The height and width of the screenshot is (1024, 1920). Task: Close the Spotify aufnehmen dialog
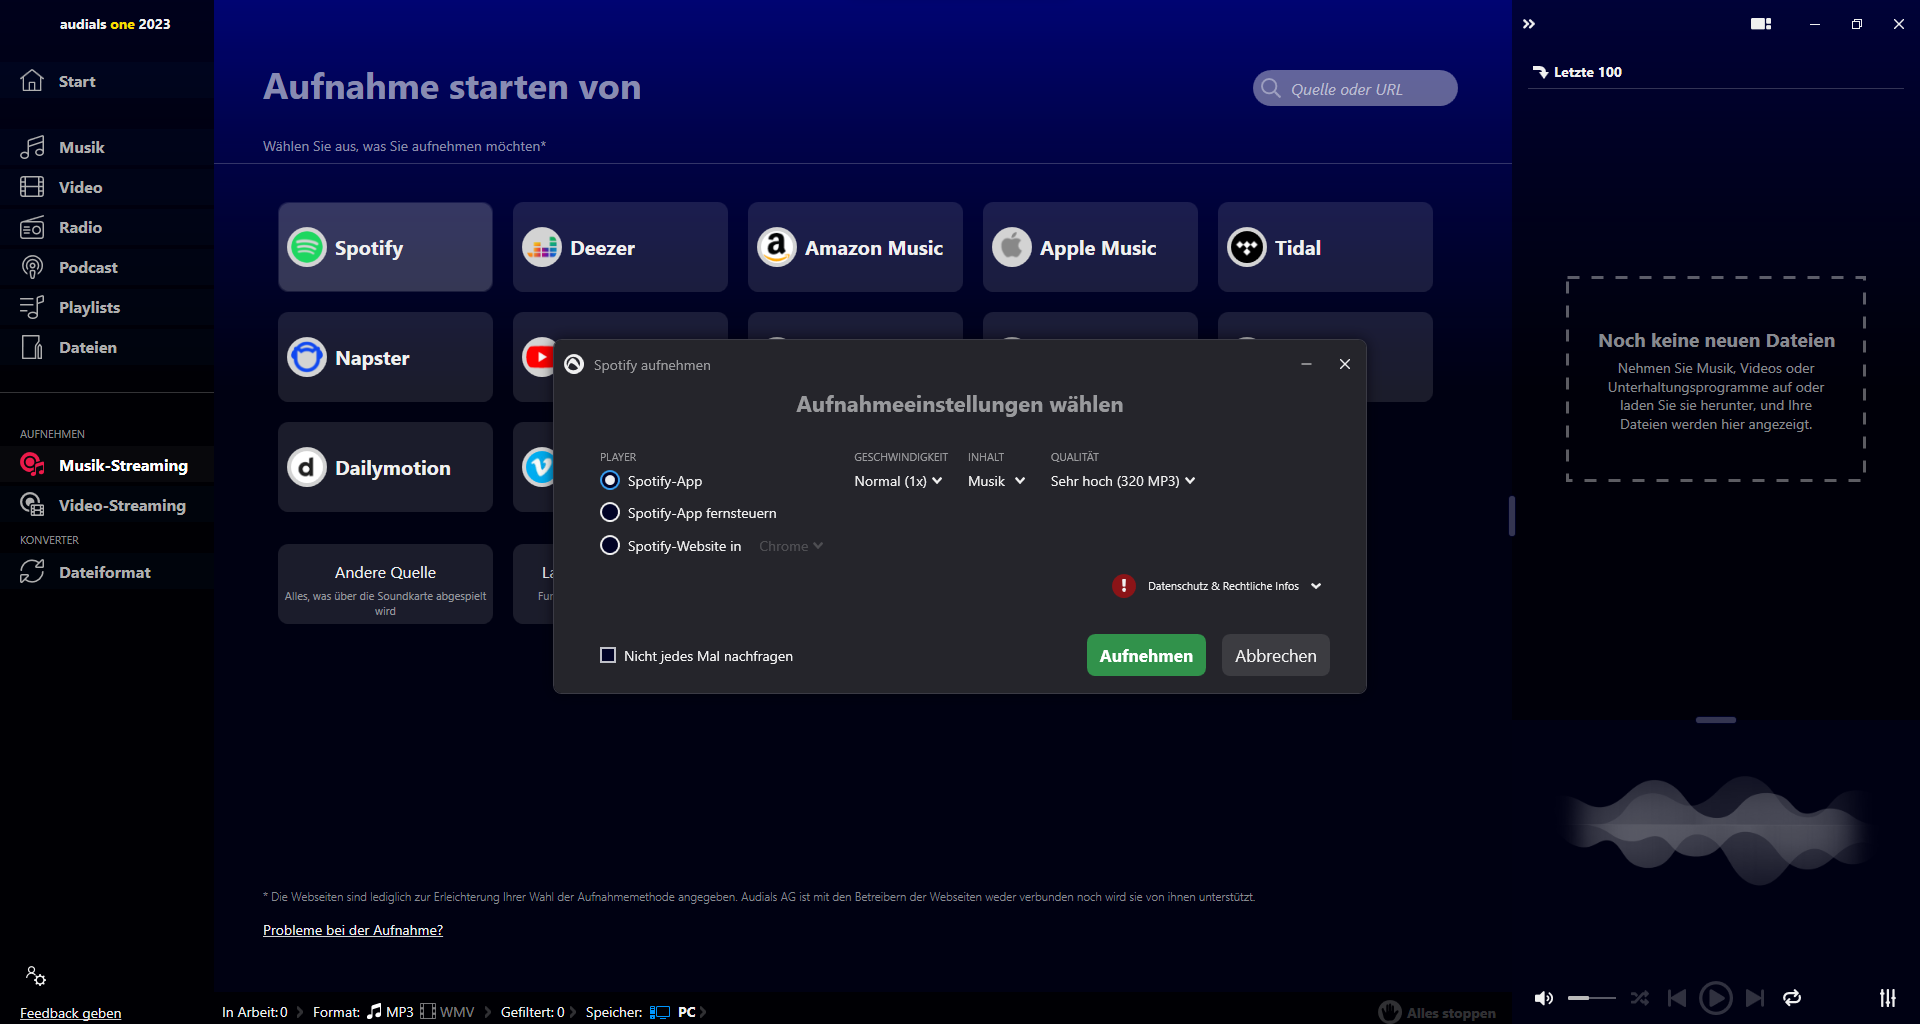pos(1345,364)
